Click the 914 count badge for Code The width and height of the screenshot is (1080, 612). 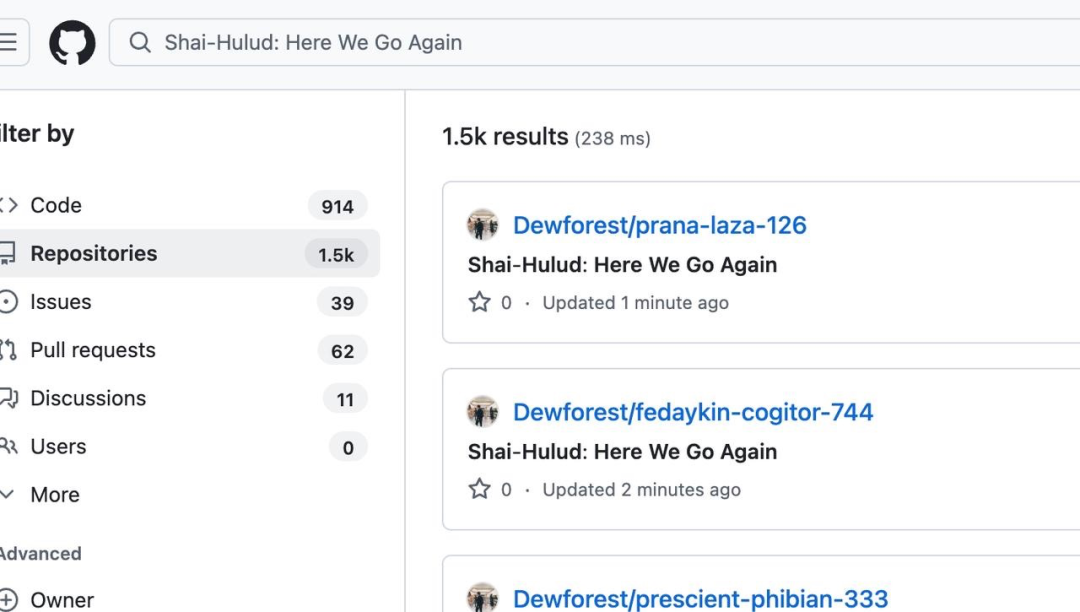(x=338, y=206)
